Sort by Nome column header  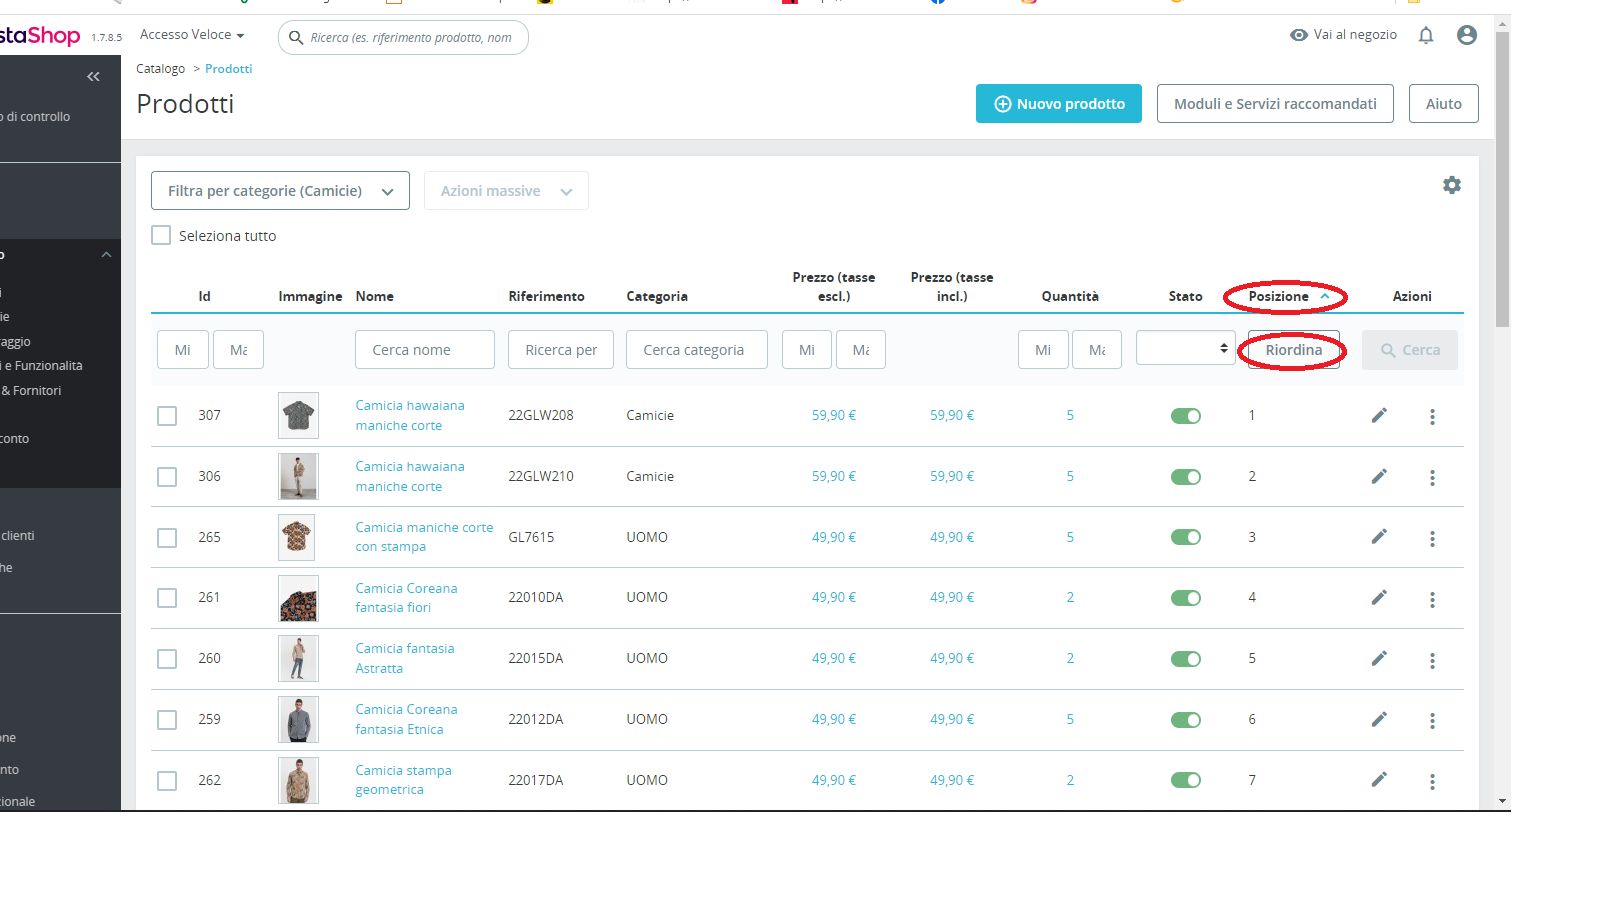pyautogui.click(x=374, y=296)
